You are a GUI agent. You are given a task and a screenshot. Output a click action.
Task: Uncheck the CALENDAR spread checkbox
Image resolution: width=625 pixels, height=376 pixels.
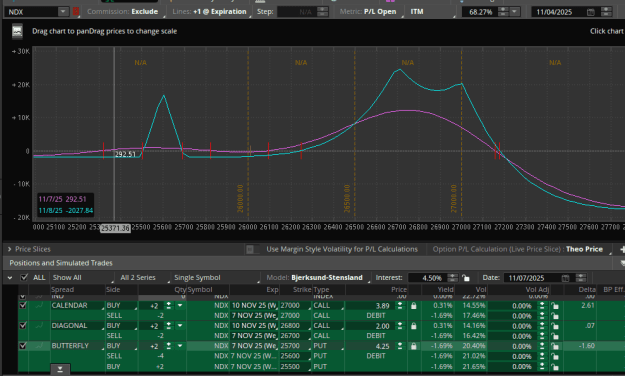(23, 305)
